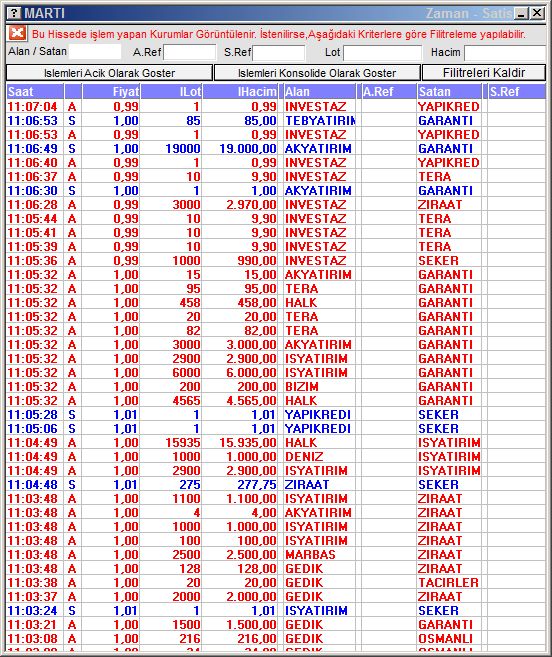
Task: Click price 1,01 in the 11:04:48 row
Action: 125,484
